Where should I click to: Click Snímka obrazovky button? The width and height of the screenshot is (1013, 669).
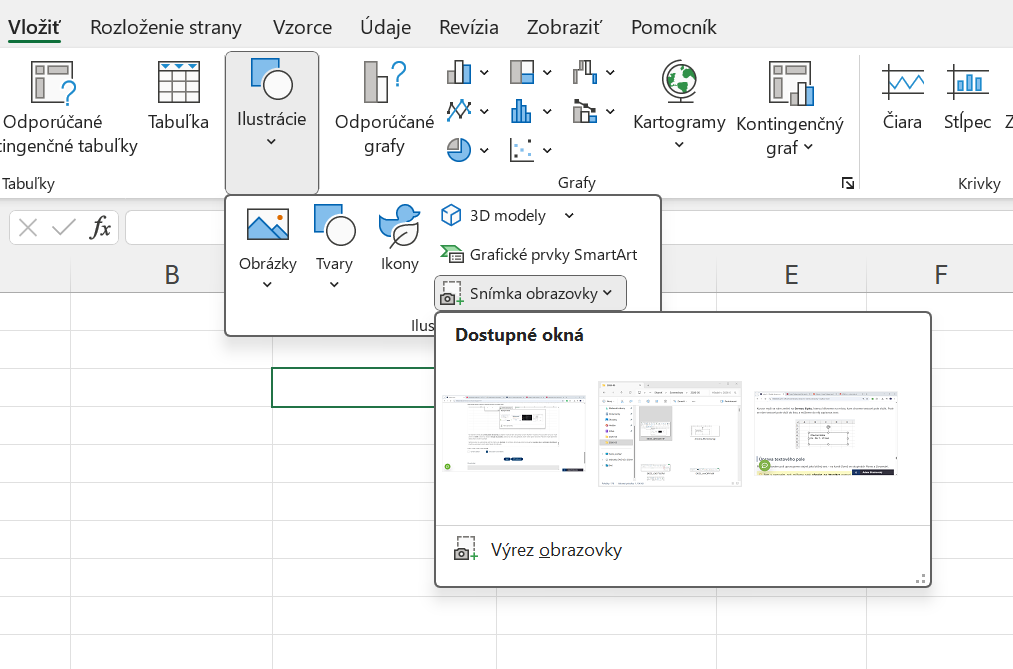click(x=530, y=294)
